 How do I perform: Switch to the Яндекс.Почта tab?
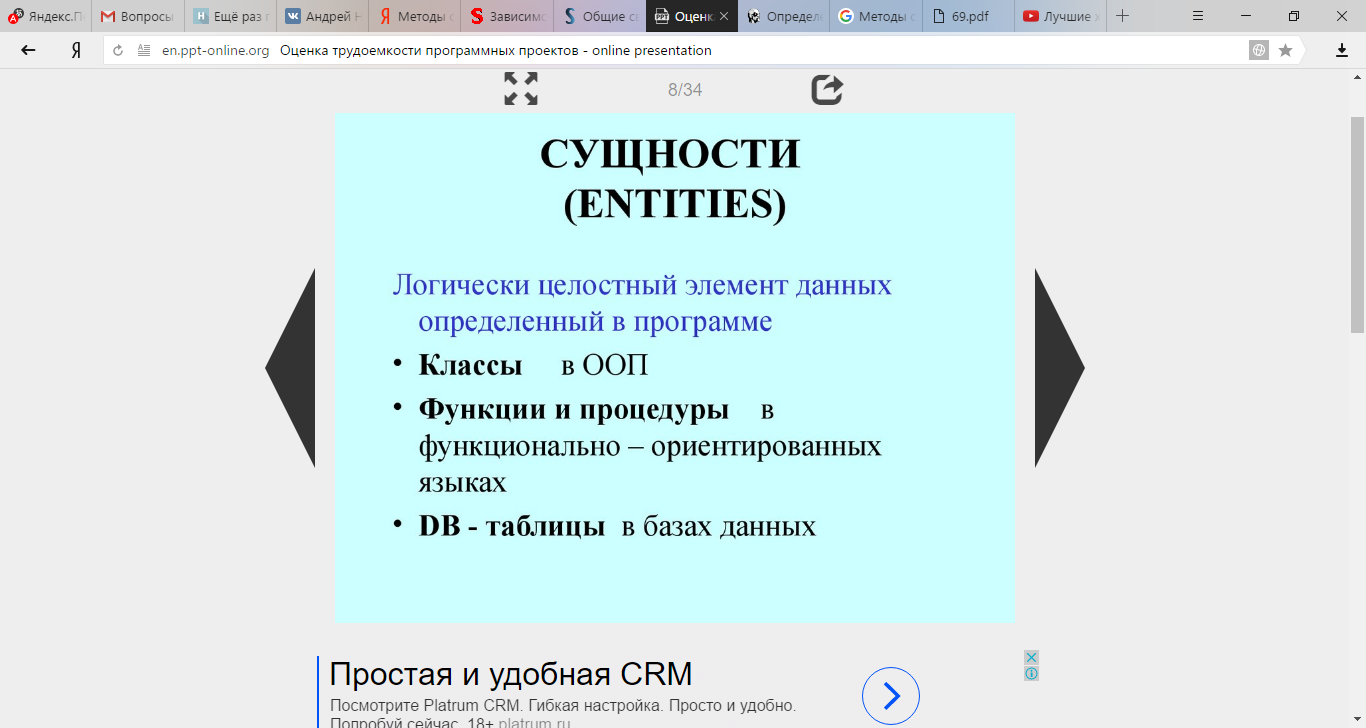[46, 16]
